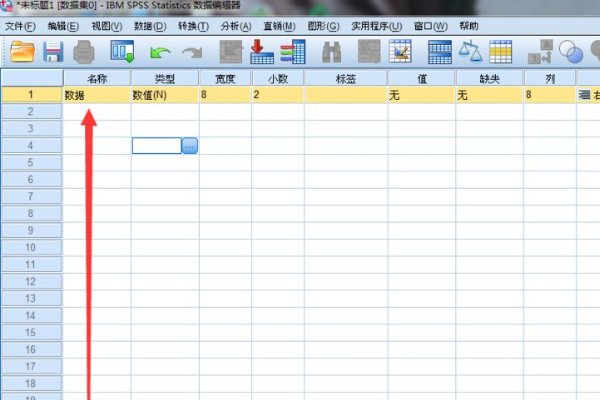Viewport: 600px width, 400px height.
Task: Select row header 10
Action: [31, 248]
